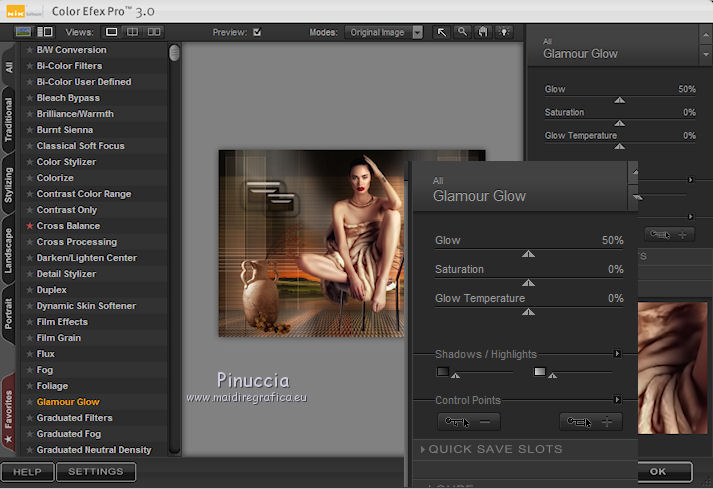Click the add control point button
Viewport: 713px width, 489px height.
pyautogui.click(x=590, y=422)
